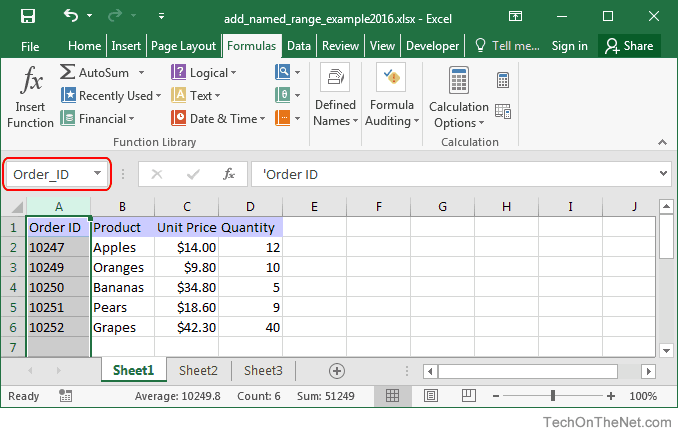This screenshot has height=433, width=678.
Task: Click horizontal scrollbar right arrow
Action: 648,371
